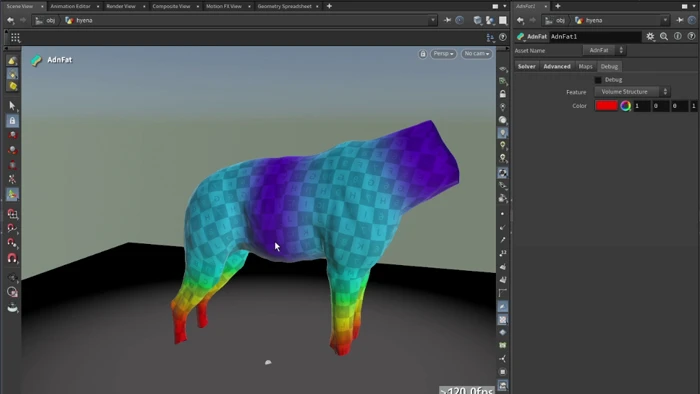
Task: Add a new tab beside AdnFat1
Action: coord(558,6)
